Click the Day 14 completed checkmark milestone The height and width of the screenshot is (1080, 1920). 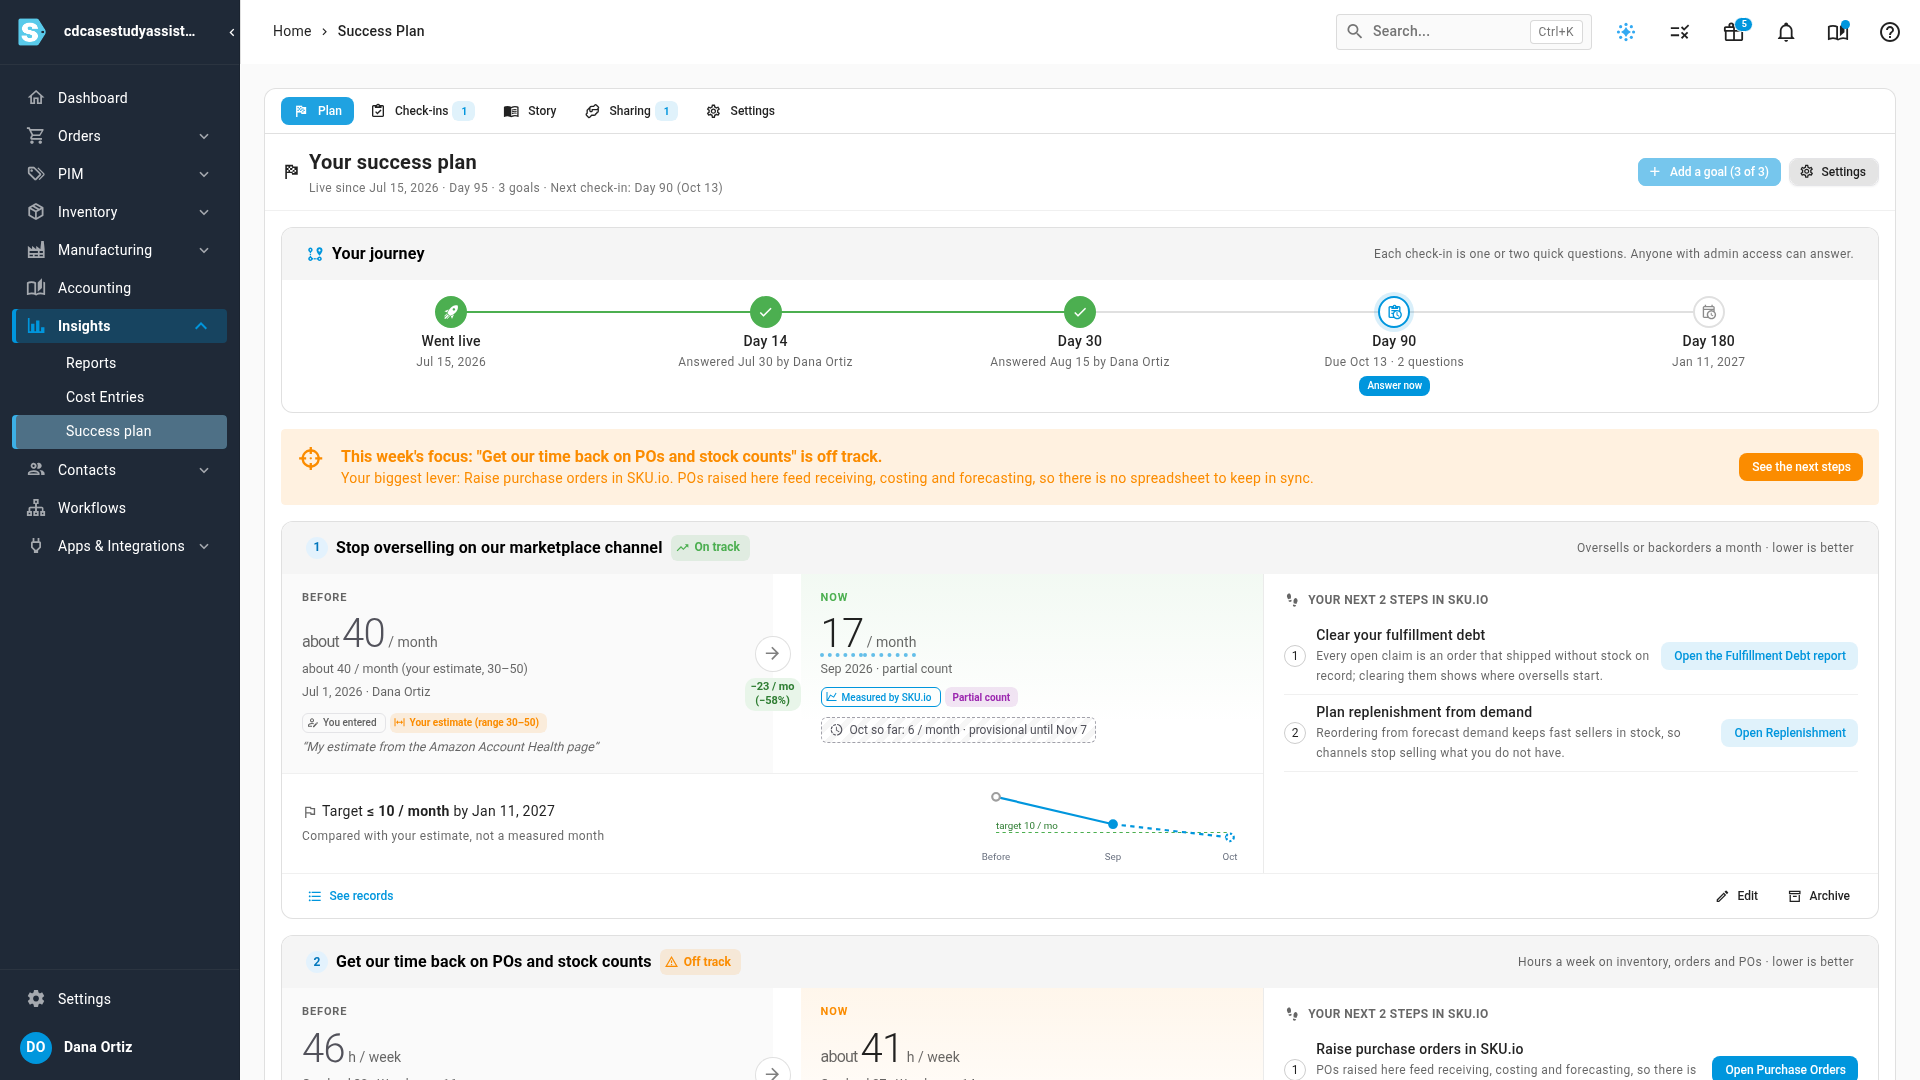coord(765,312)
